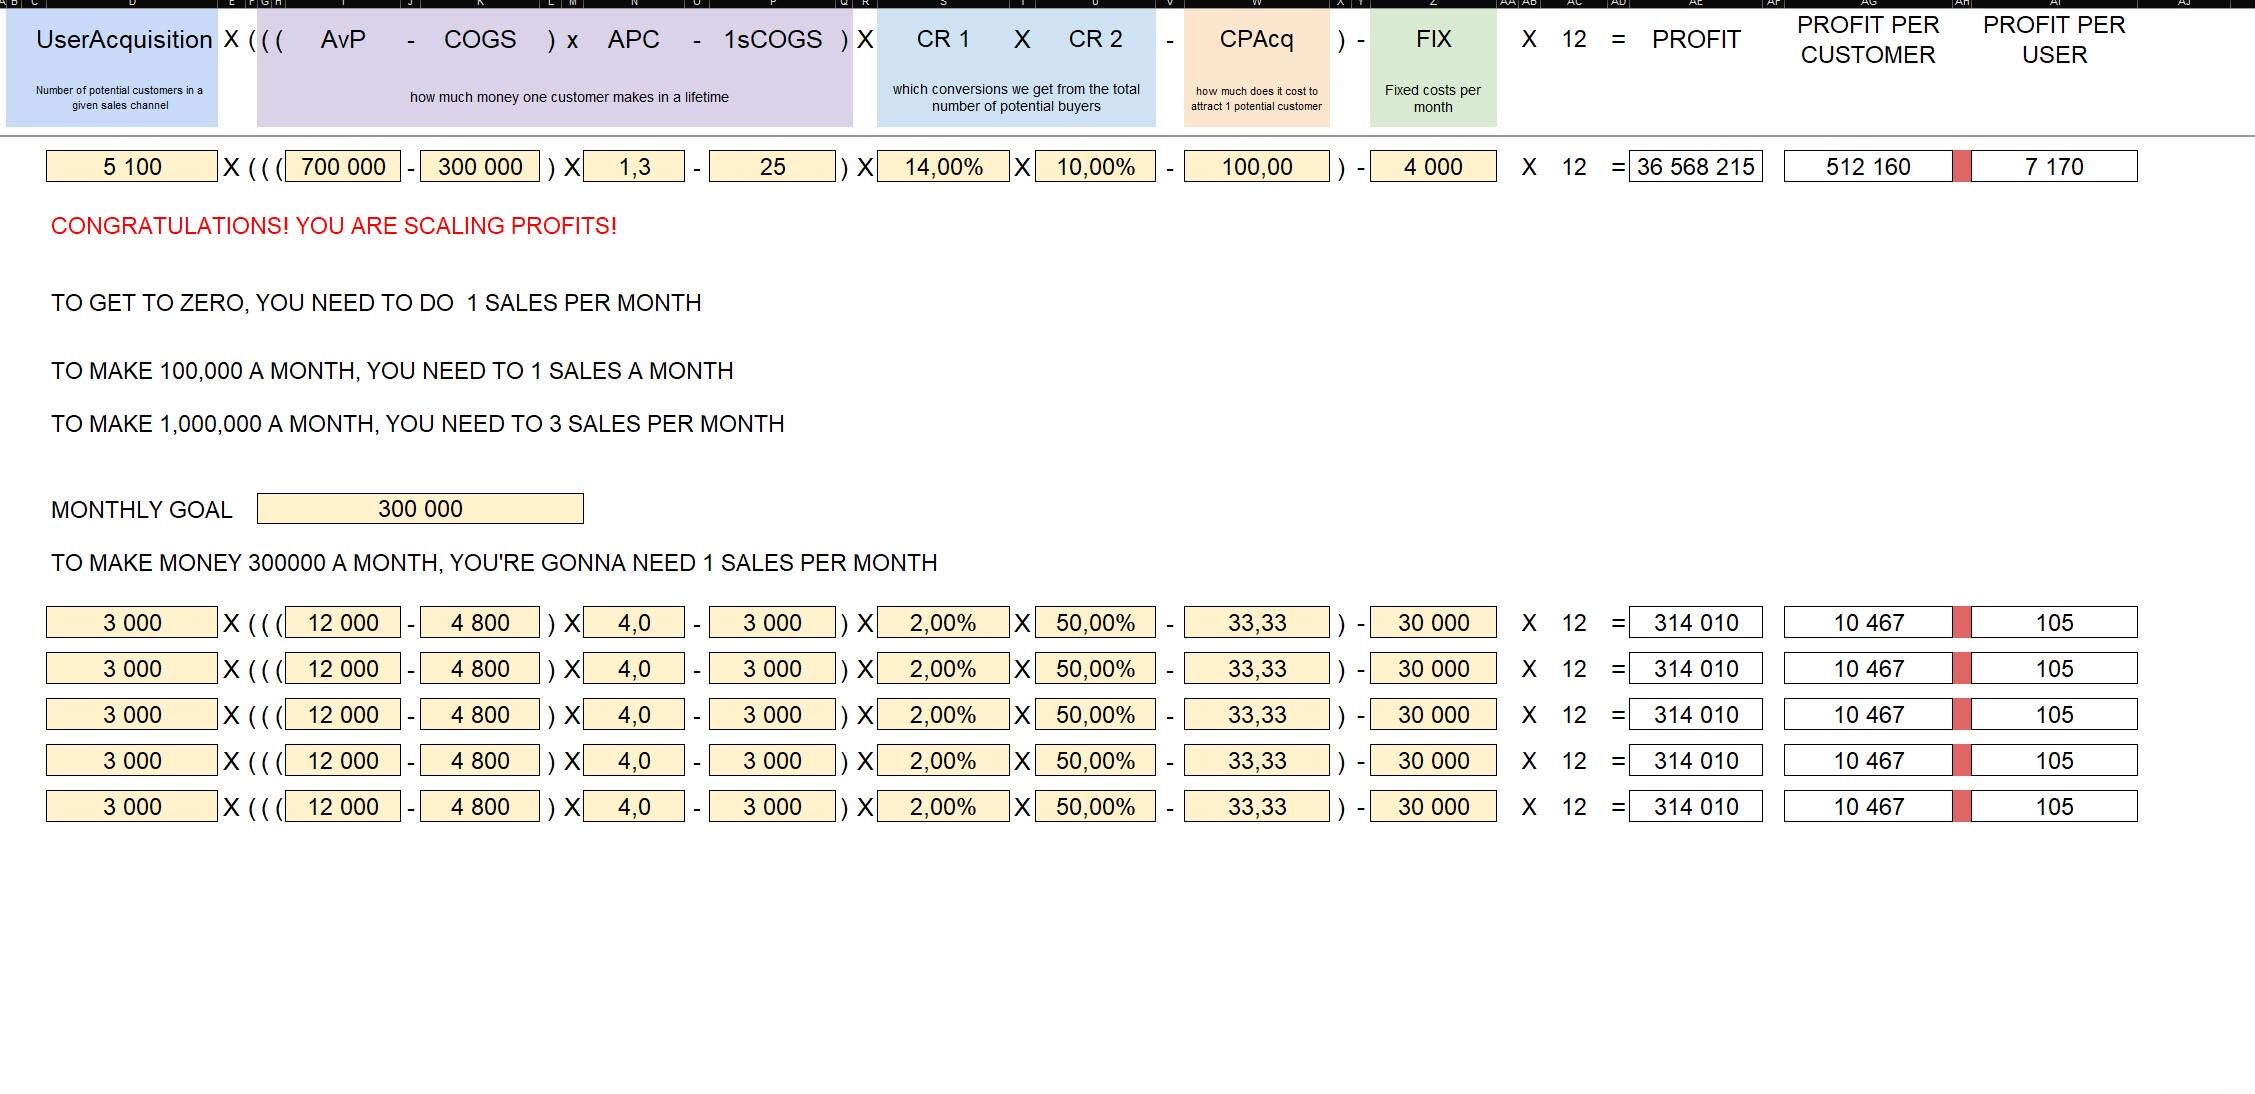
Task: Select the PROFIT PER USER result 7 170
Action: (x=2055, y=166)
